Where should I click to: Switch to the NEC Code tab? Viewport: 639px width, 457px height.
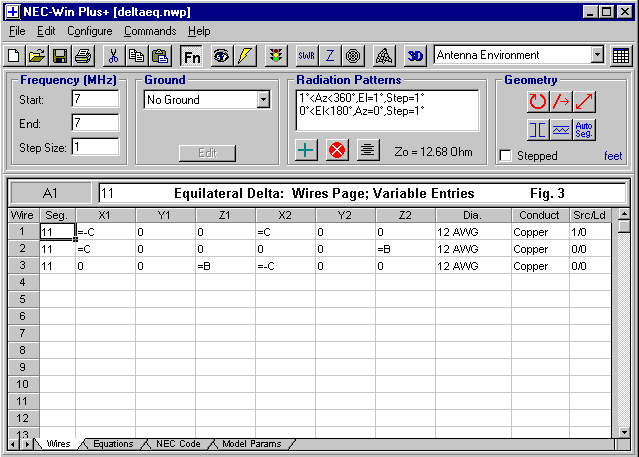point(177,443)
